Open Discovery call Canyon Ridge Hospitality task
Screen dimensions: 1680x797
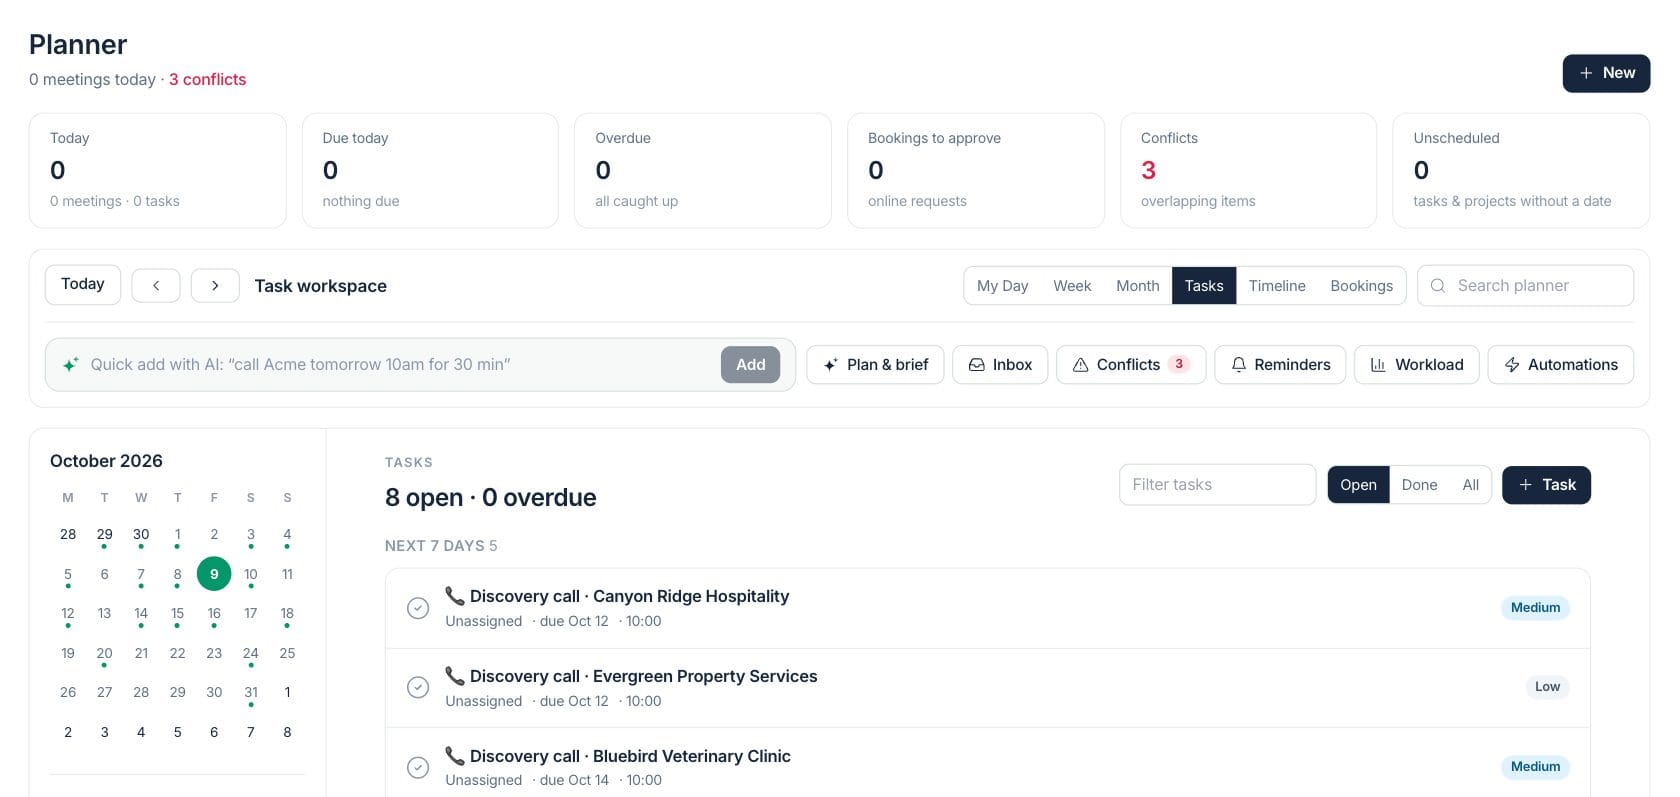pyautogui.click(x=988, y=608)
